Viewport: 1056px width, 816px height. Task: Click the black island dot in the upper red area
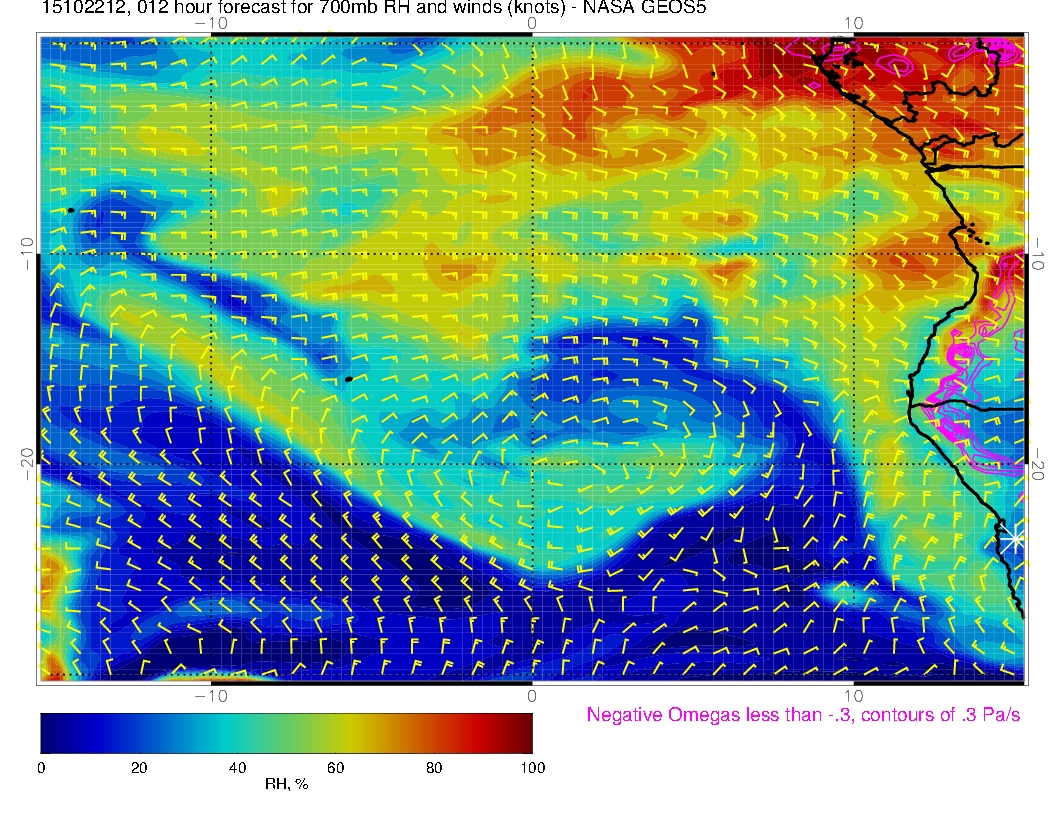[714, 73]
